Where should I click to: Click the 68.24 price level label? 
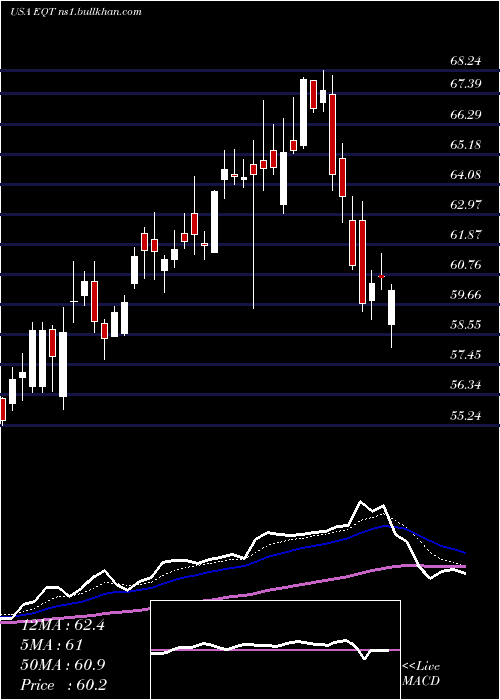[466, 61]
